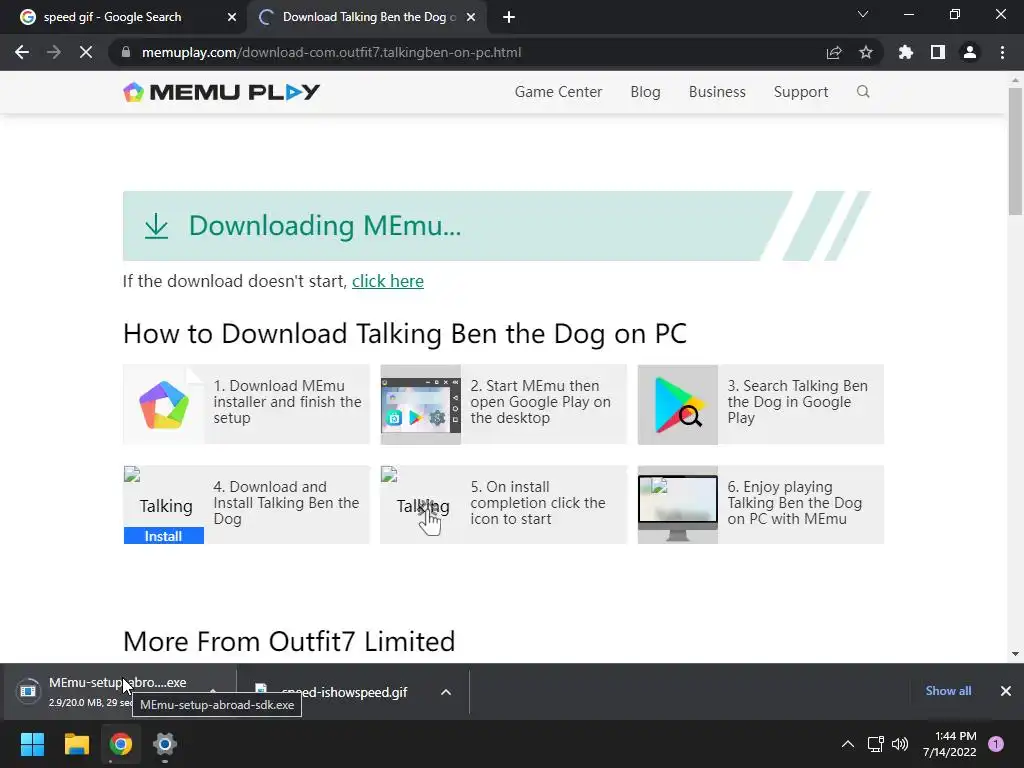Open the notification badge in taskbar

pos(996,744)
